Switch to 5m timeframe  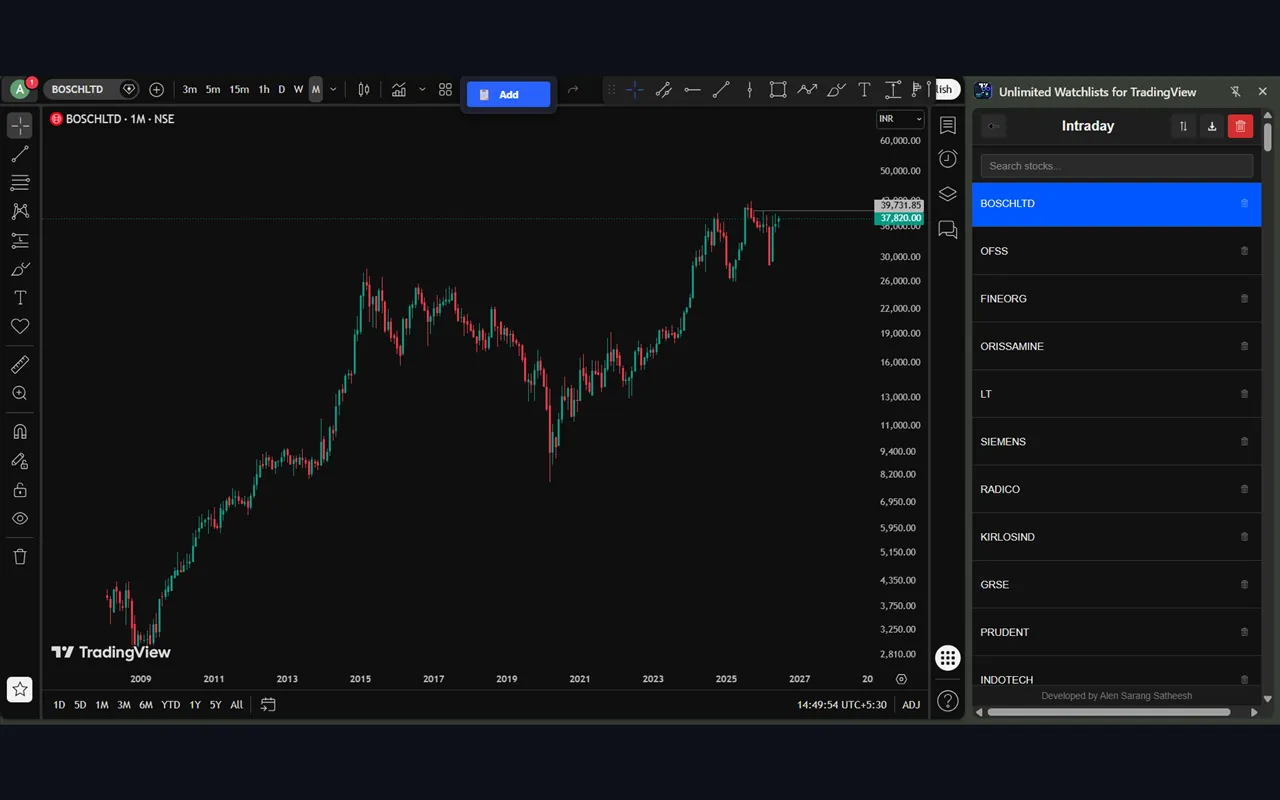(213, 89)
